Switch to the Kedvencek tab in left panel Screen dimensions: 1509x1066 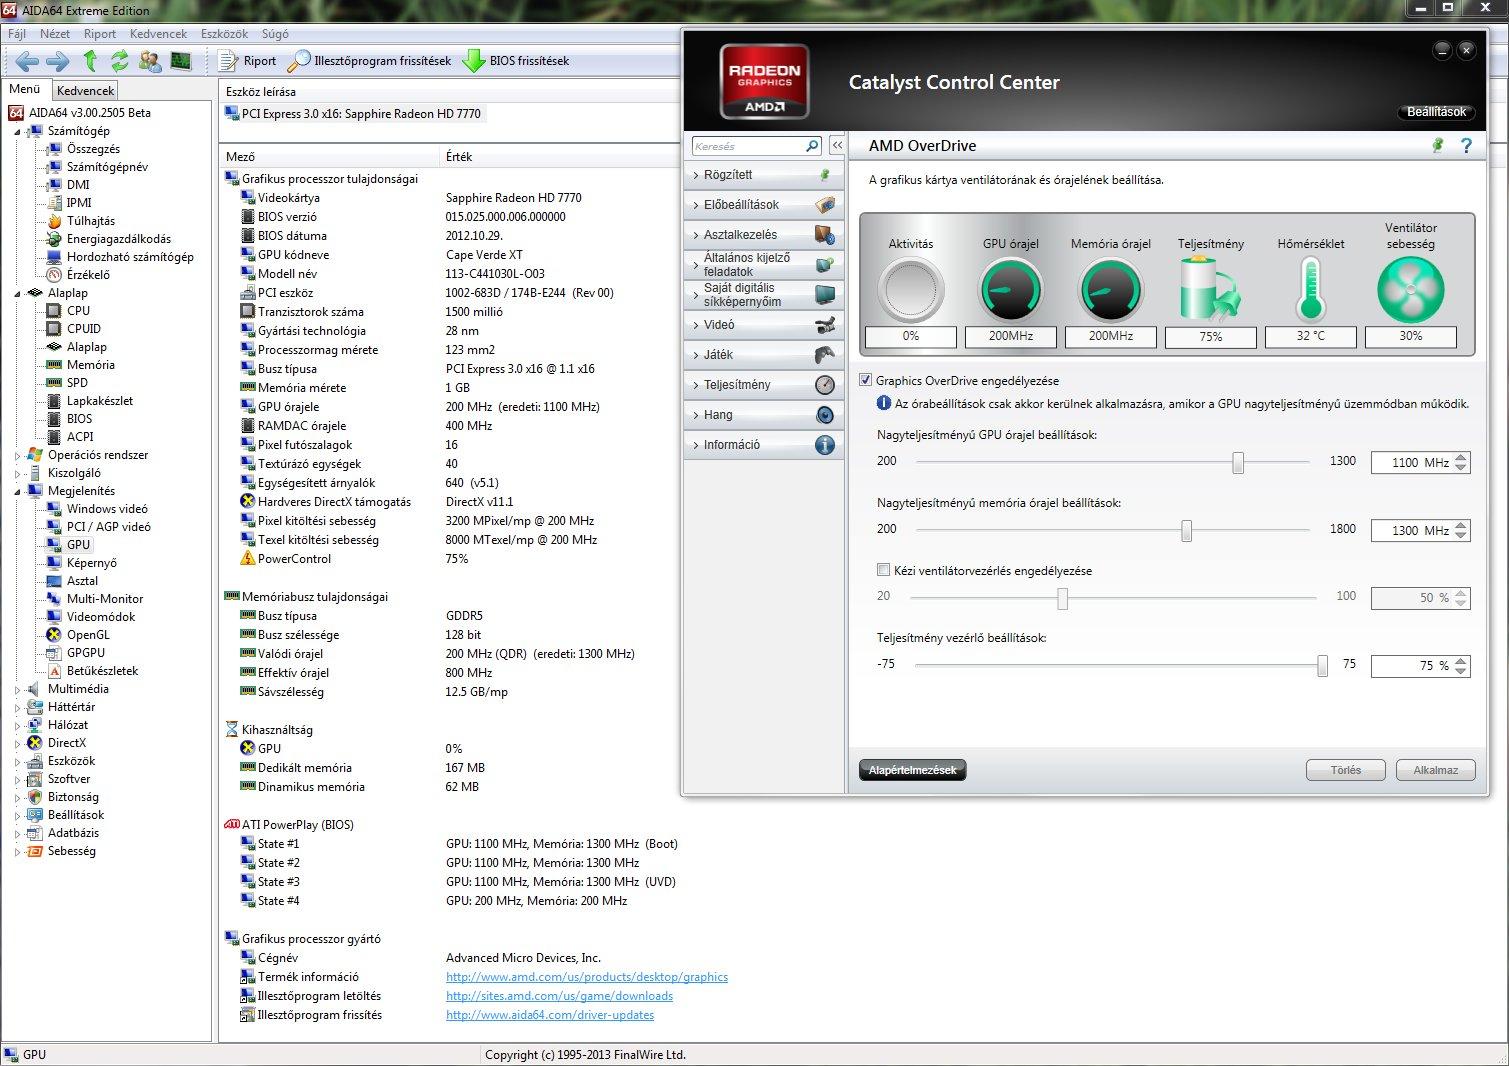85,91
